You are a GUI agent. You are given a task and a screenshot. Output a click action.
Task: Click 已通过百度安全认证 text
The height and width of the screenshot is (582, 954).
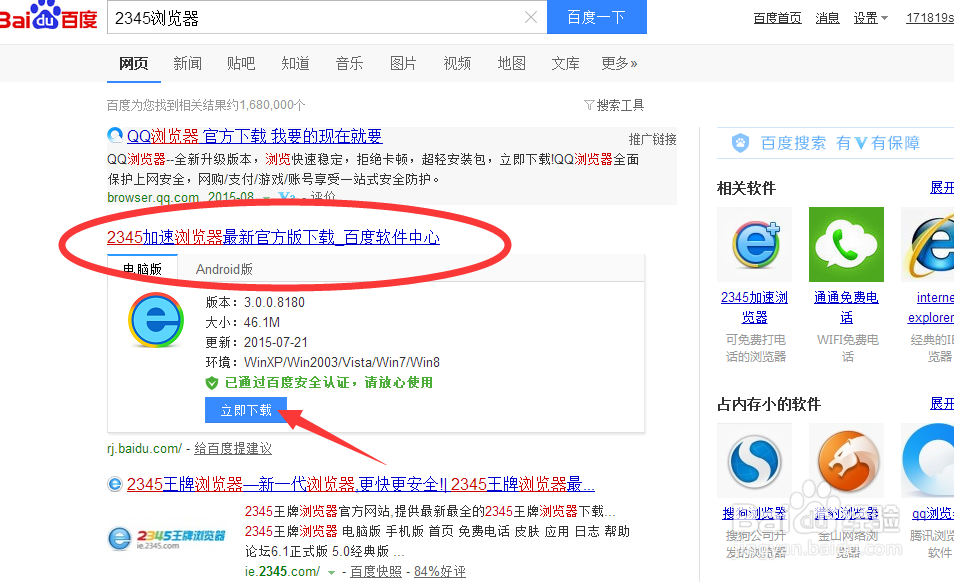click(x=329, y=383)
